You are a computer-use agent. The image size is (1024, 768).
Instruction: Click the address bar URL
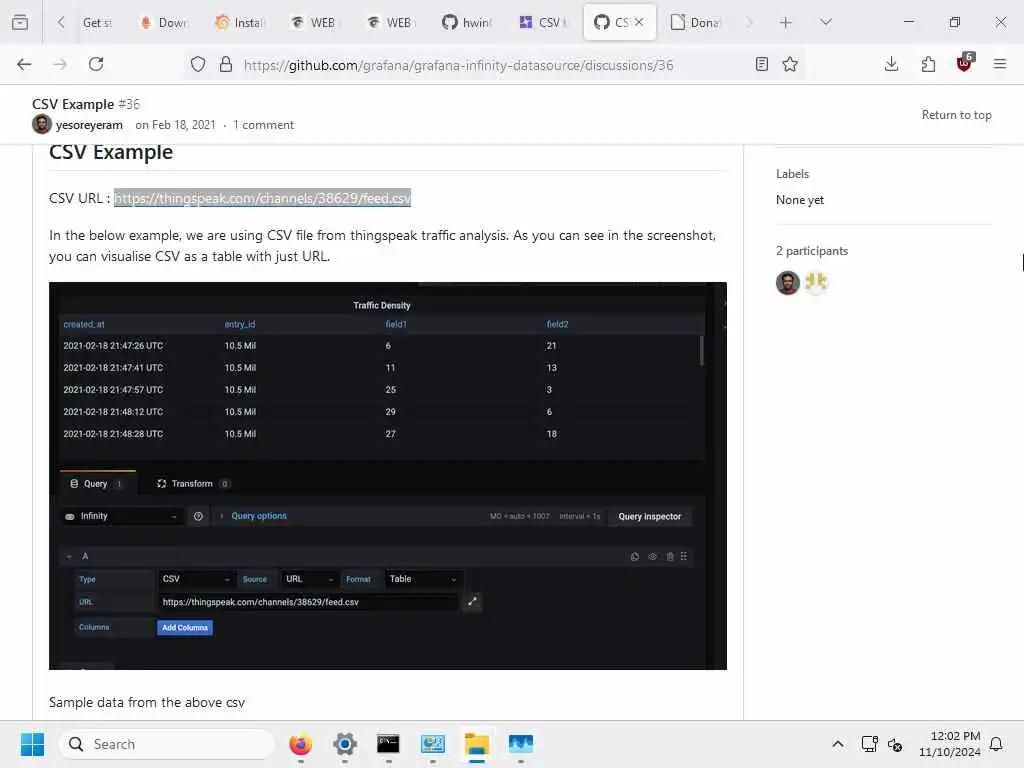tap(458, 65)
